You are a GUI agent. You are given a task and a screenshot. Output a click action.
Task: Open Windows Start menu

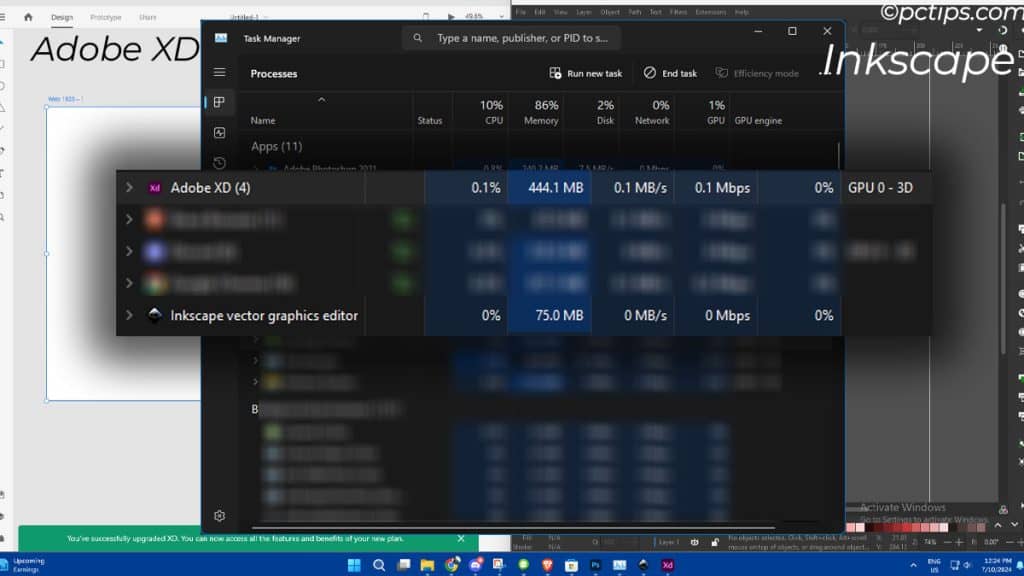click(354, 565)
